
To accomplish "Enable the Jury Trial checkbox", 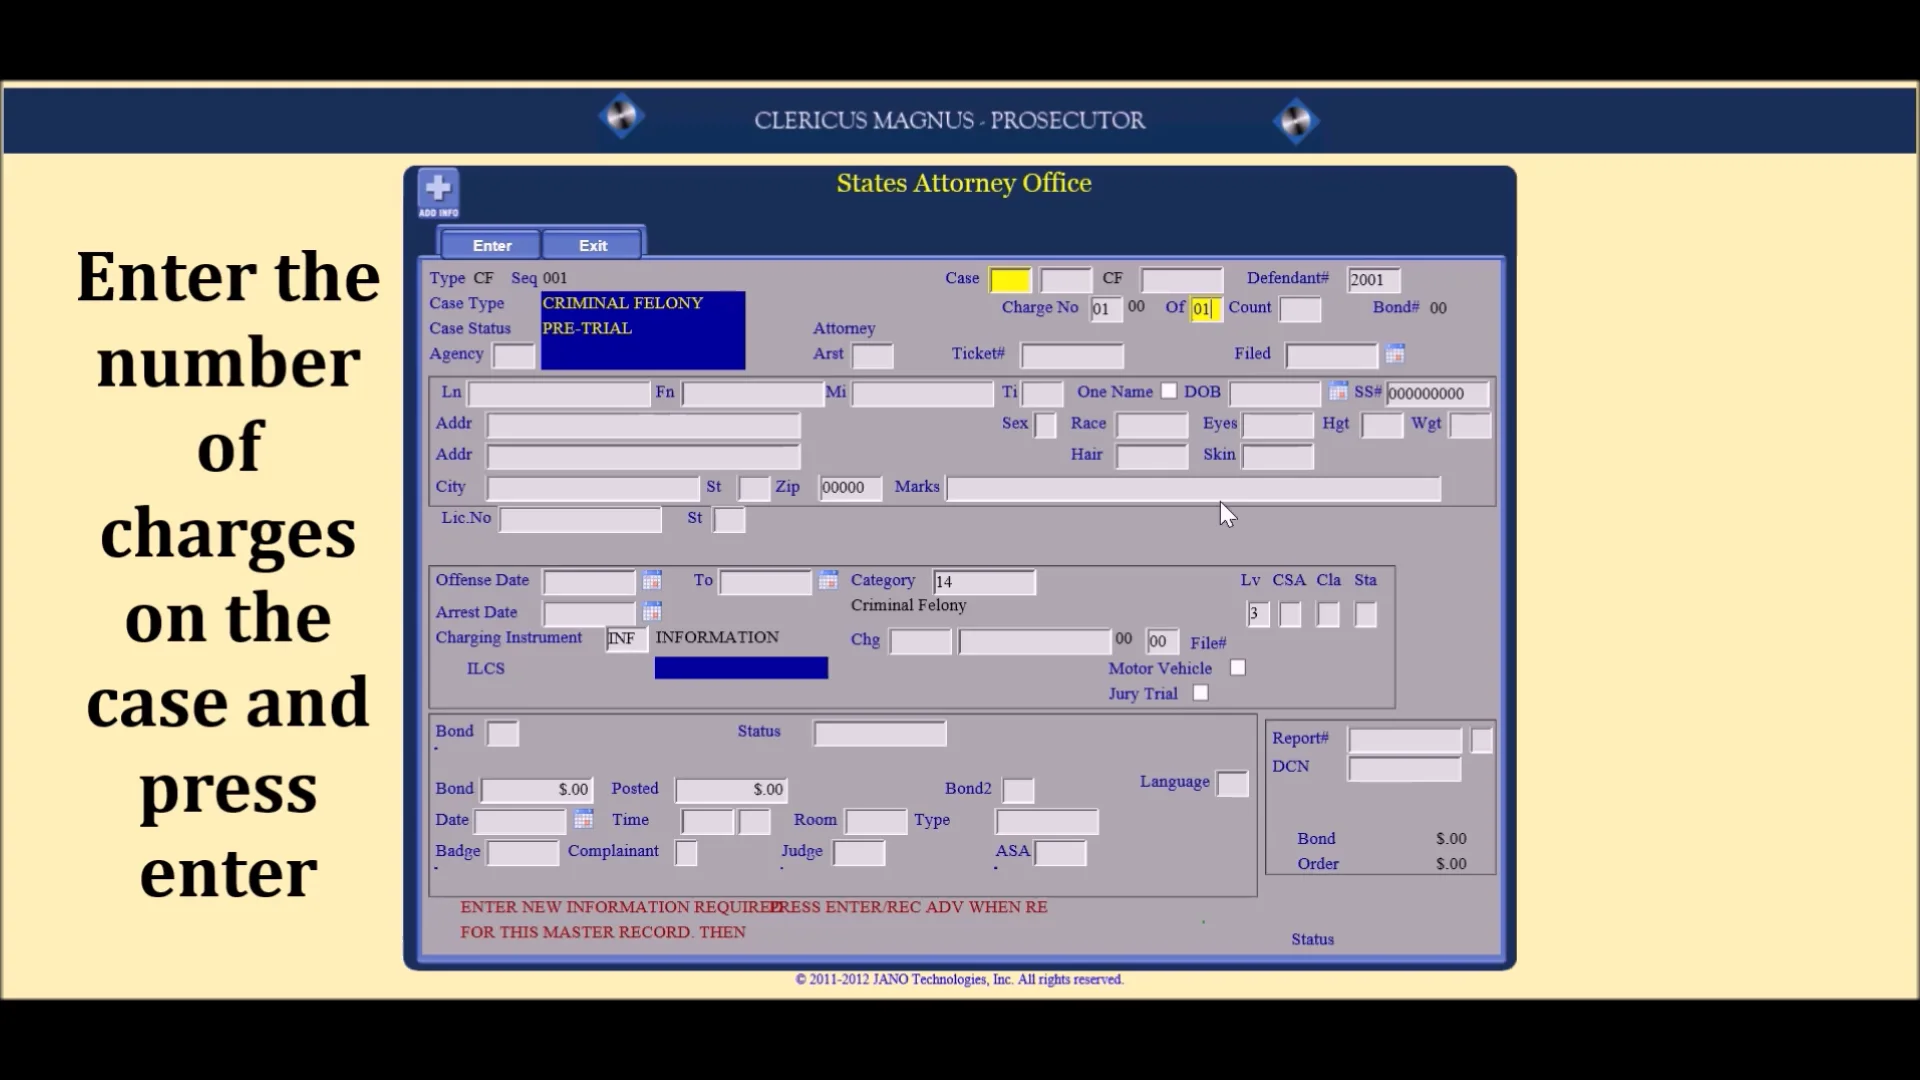I will (1201, 692).
